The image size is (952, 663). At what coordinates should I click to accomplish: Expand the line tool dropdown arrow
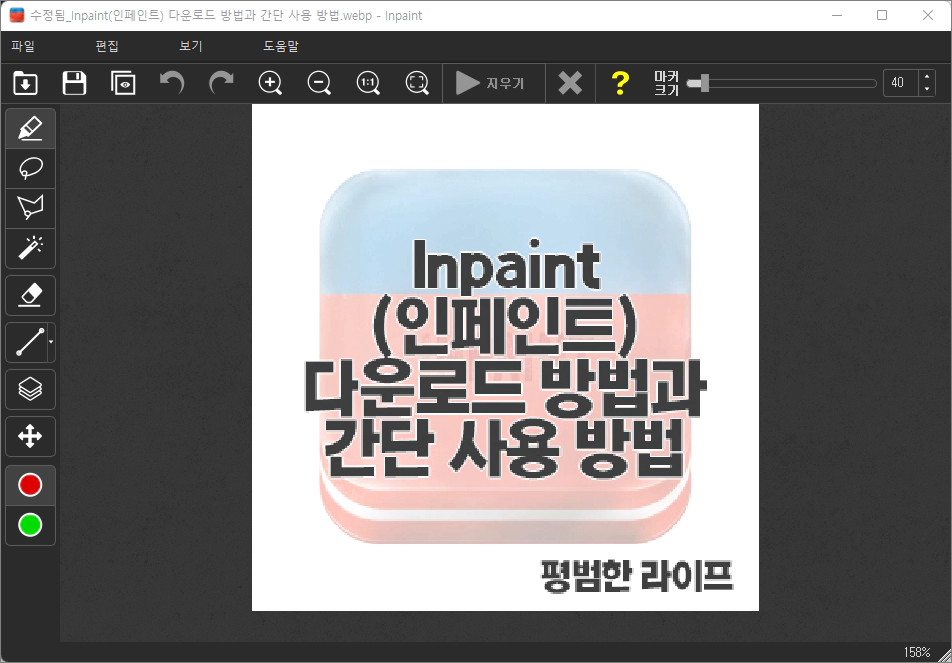(51, 342)
